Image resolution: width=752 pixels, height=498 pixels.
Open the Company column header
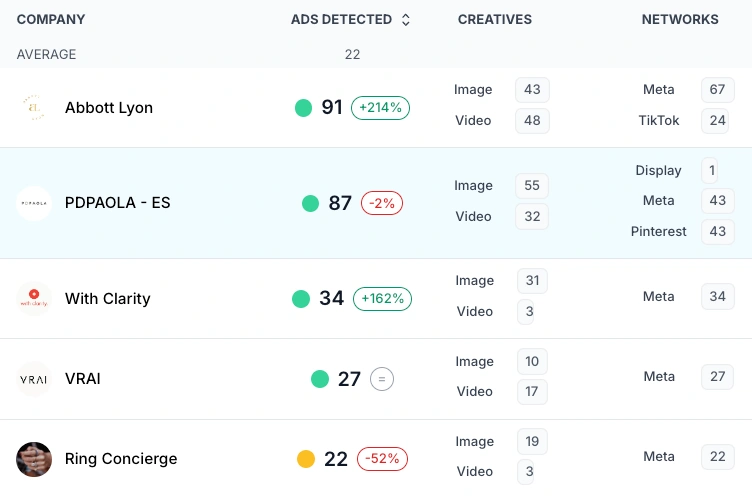pyautogui.click(x=51, y=20)
